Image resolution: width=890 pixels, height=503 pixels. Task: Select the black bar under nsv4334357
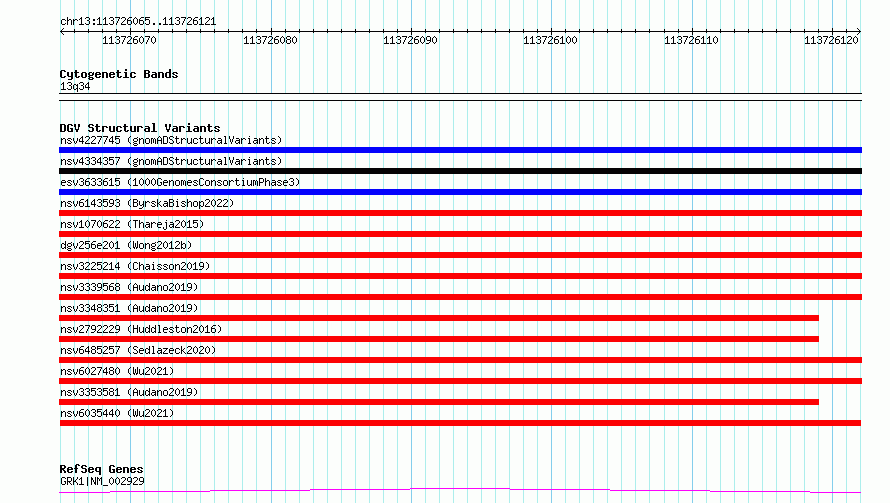(460, 171)
